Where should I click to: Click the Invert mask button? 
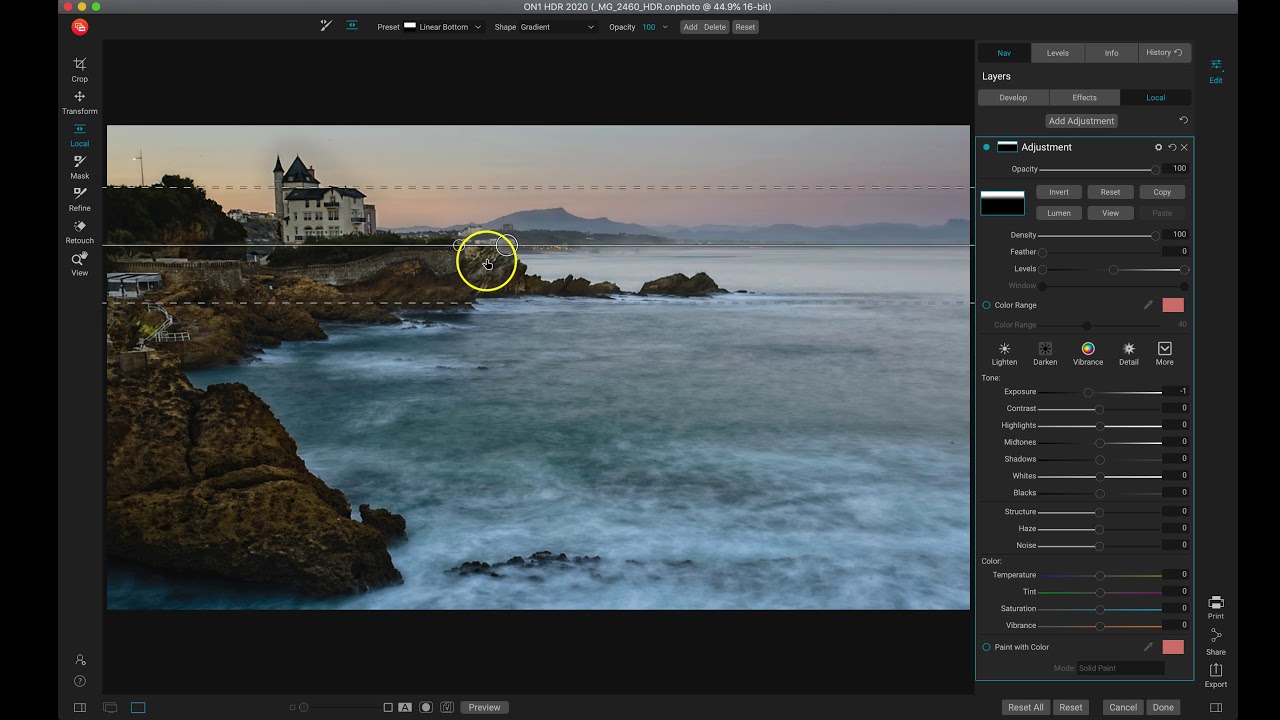pyautogui.click(x=1059, y=192)
